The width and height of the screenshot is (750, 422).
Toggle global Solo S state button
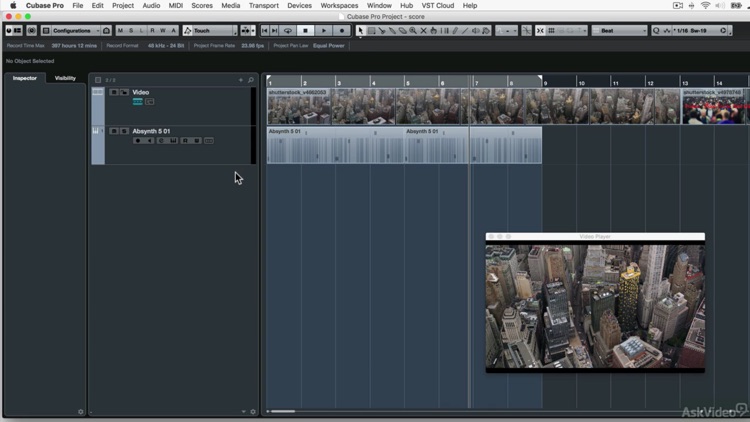[131, 31]
